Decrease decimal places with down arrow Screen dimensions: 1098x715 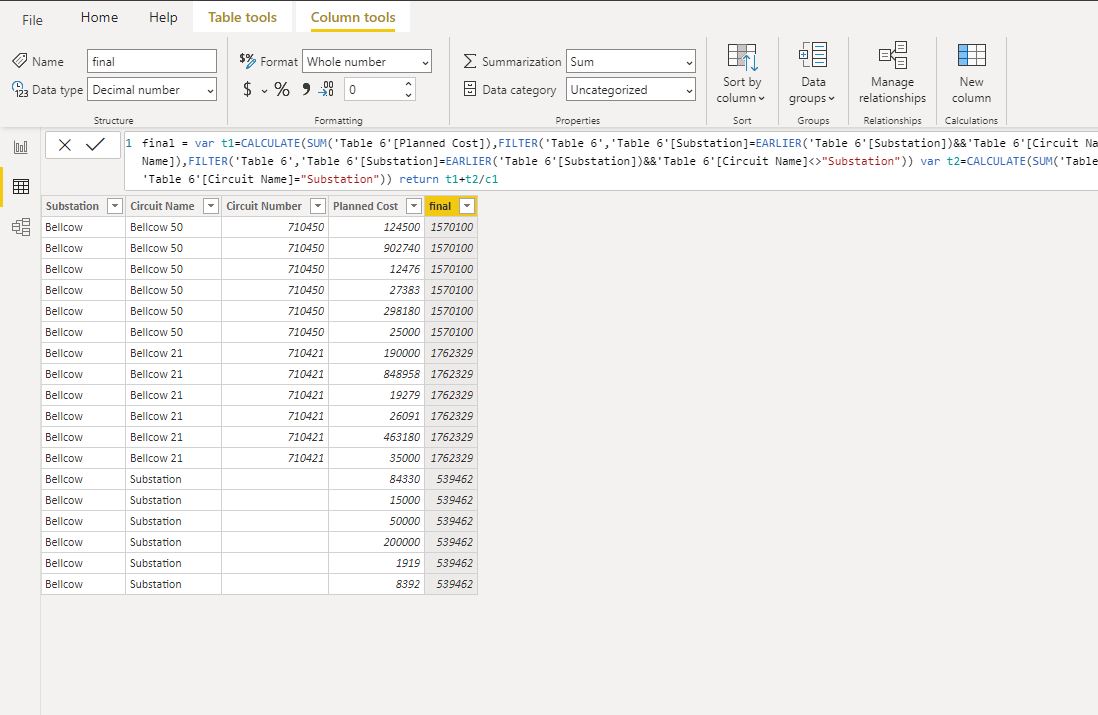(408, 95)
